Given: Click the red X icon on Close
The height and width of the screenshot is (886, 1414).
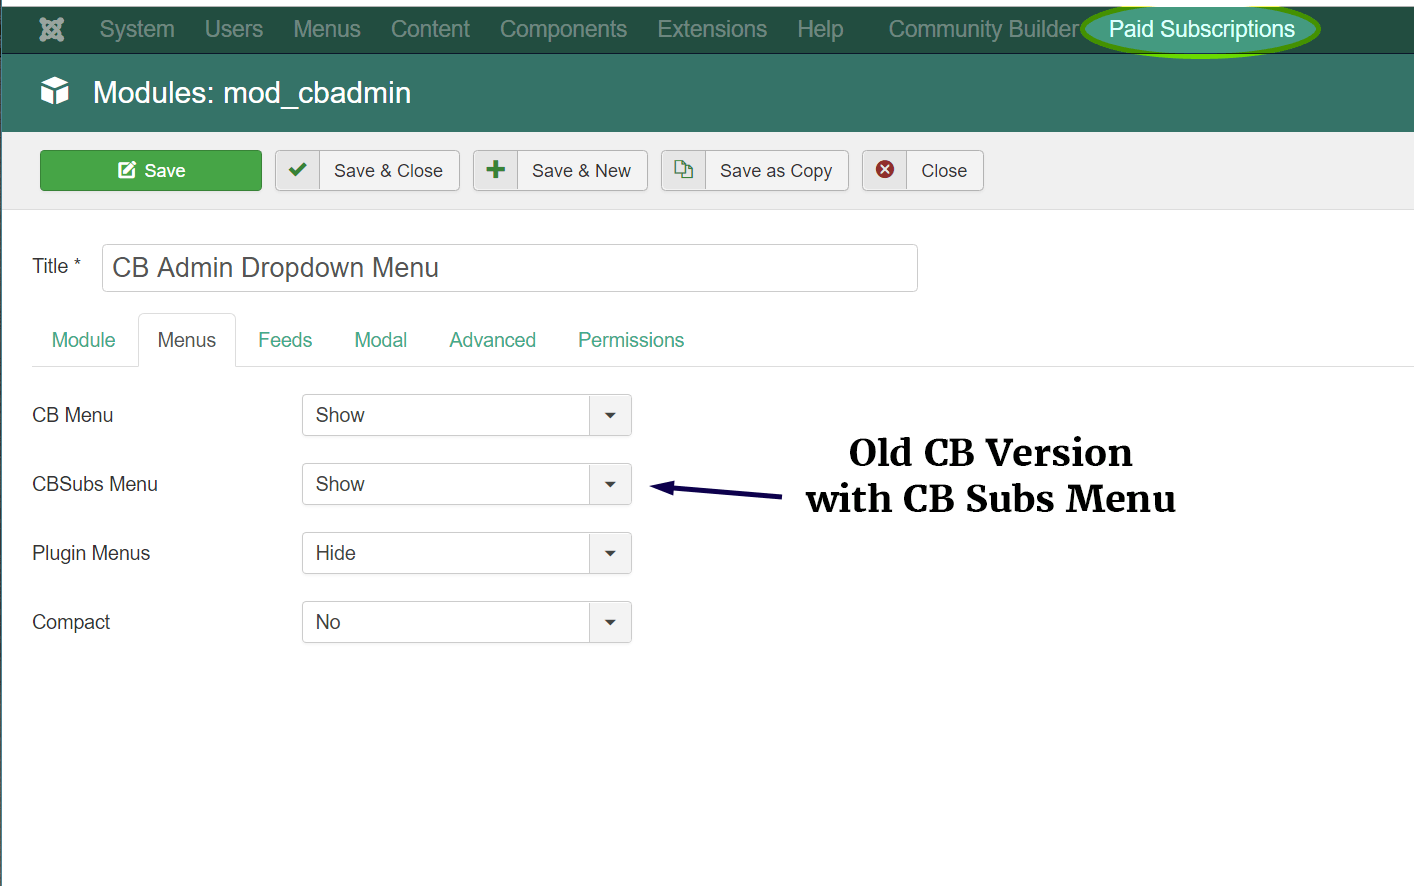Looking at the screenshot, I should coord(885,170).
